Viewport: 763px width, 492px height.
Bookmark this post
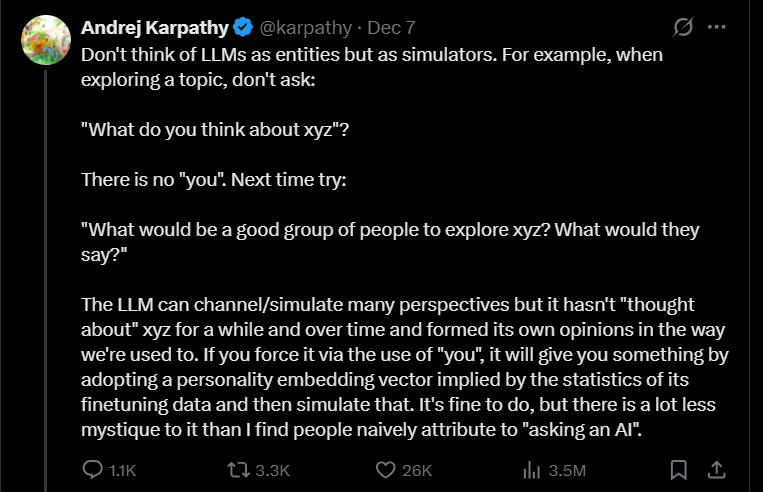click(x=678, y=469)
